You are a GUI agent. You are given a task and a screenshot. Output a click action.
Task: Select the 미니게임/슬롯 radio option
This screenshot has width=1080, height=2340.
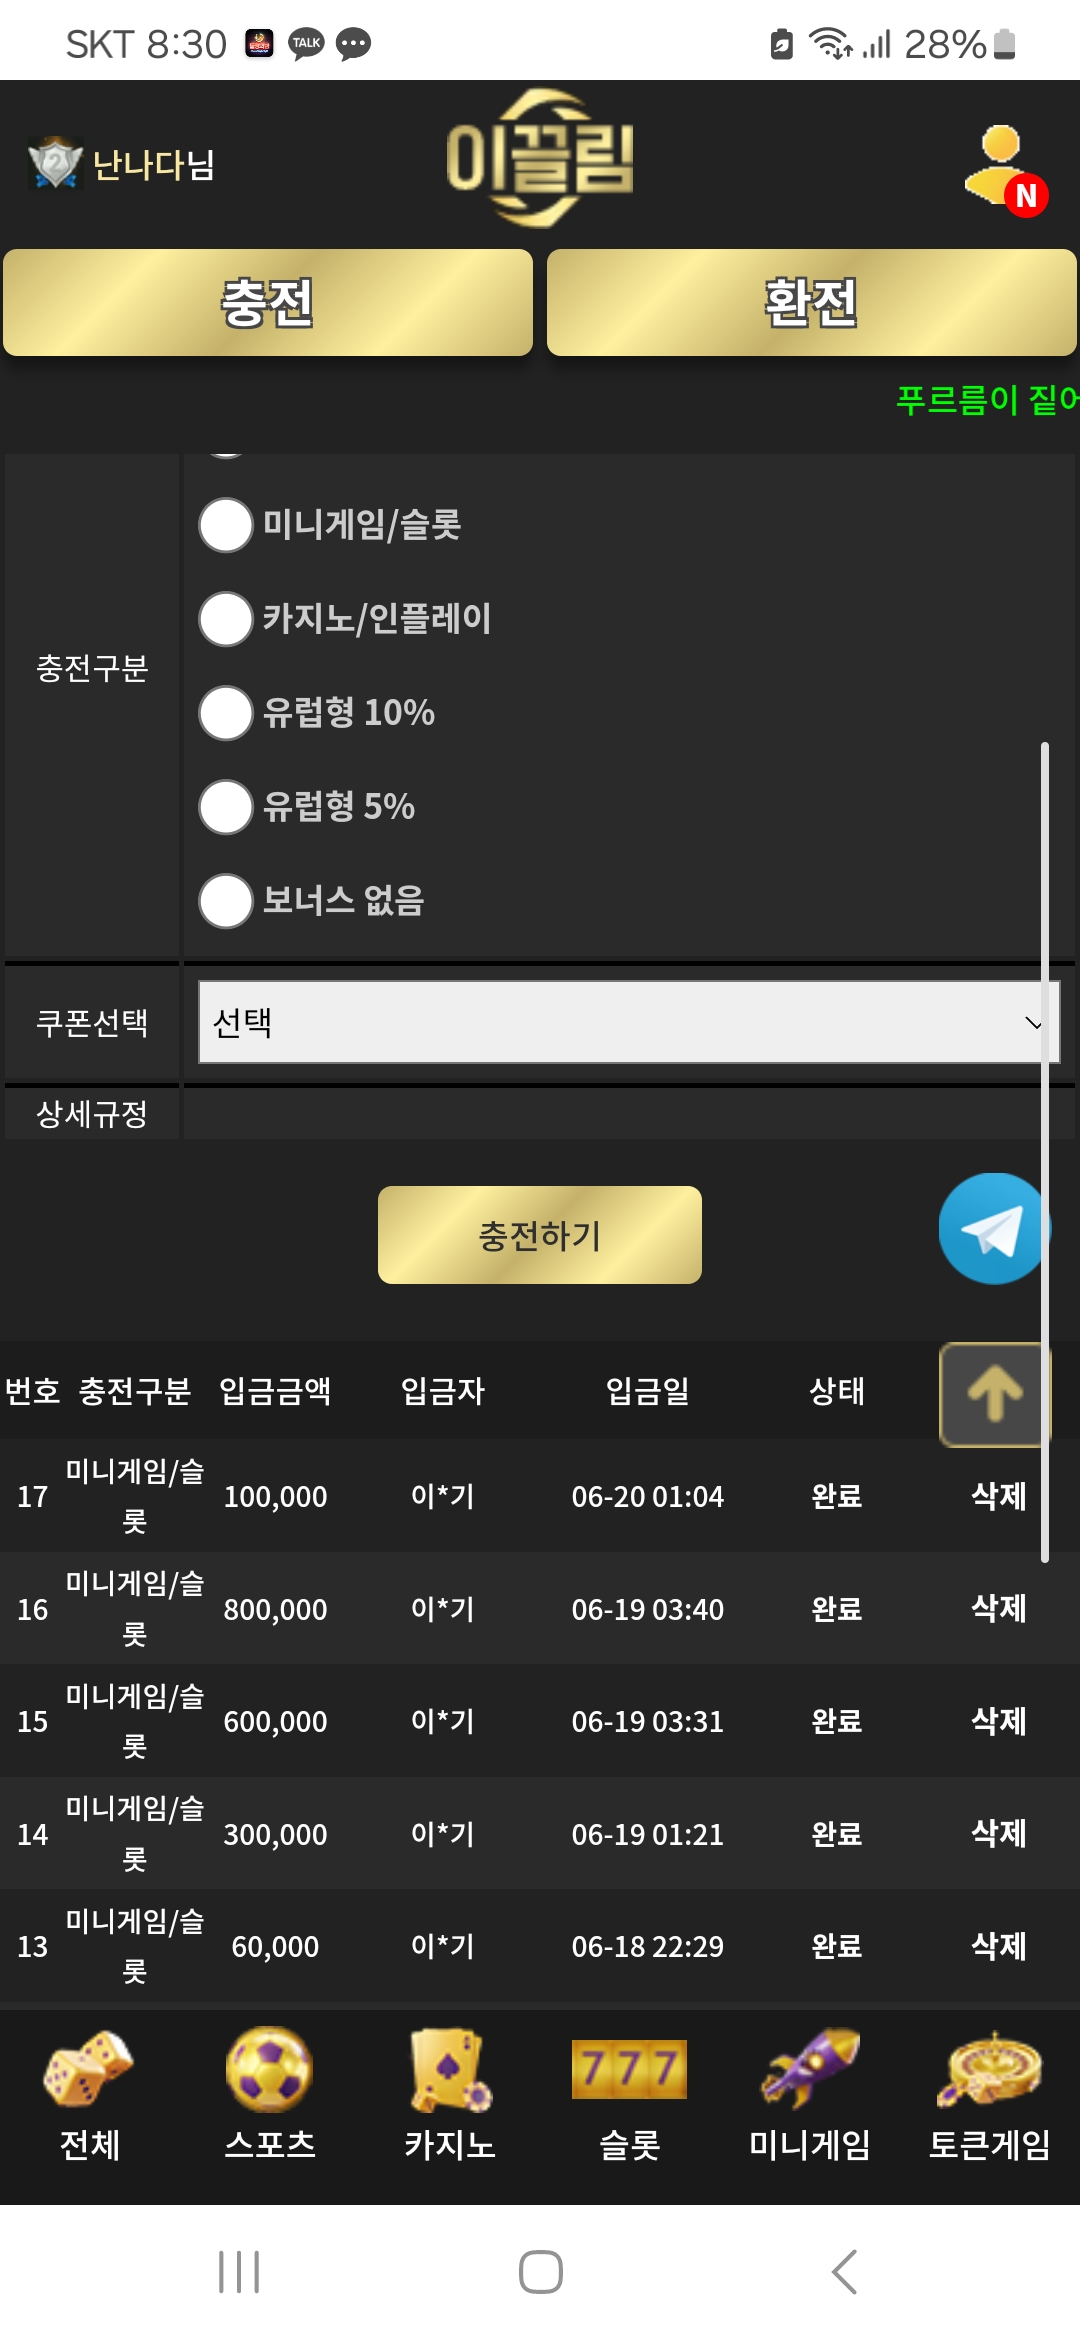point(226,525)
